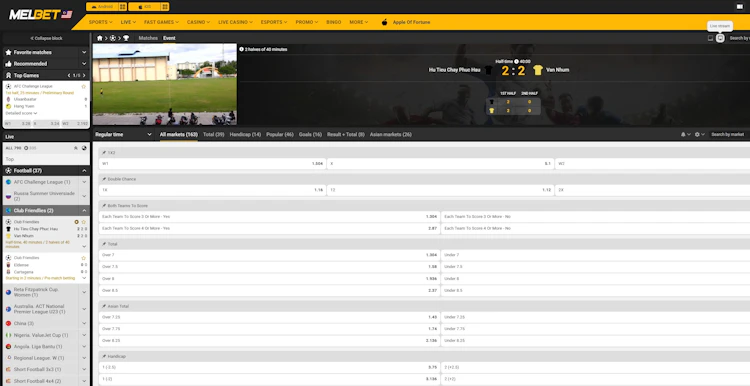Image resolution: width=750 pixels, height=386 pixels.
Task: Pin the Asian Total market
Action: [x=104, y=306]
